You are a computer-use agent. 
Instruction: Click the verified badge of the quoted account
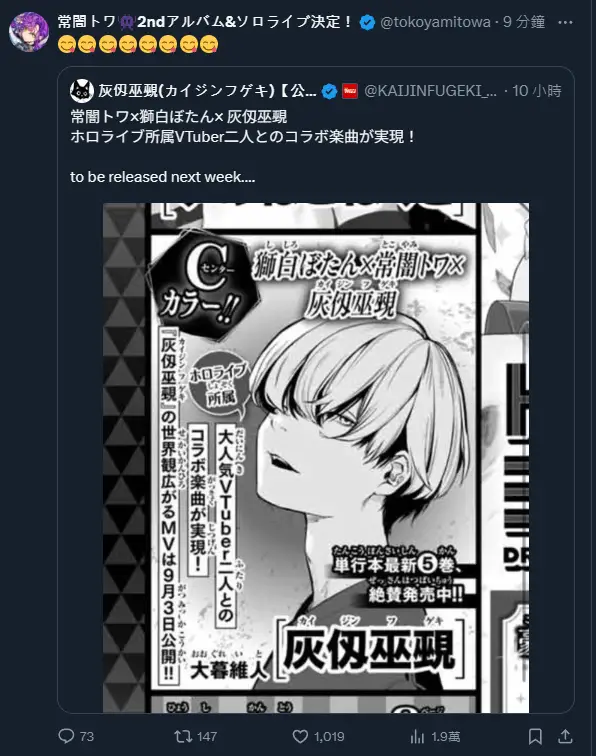(x=329, y=91)
